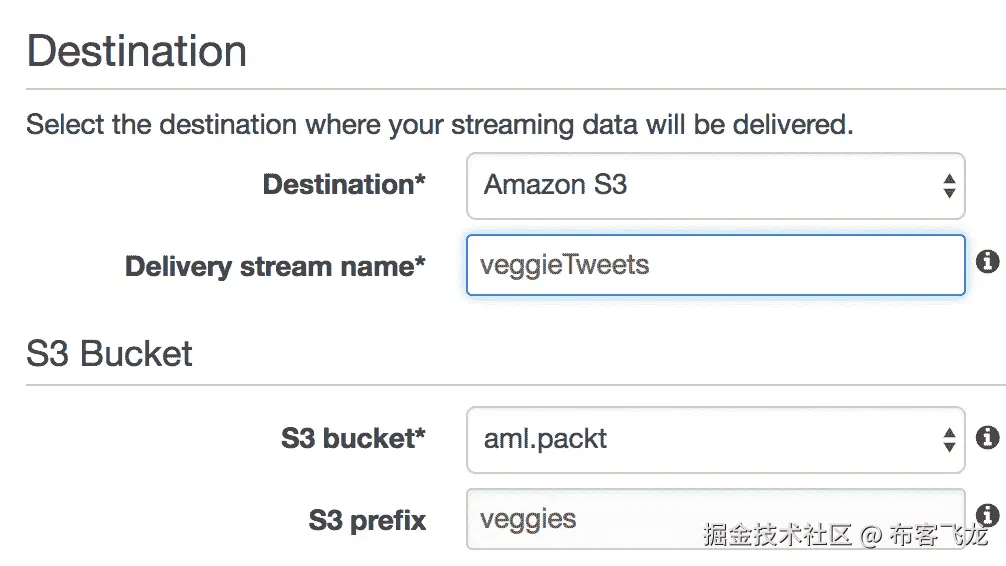
Task: Click the bold 'Destination*' field label
Action: [x=344, y=185]
